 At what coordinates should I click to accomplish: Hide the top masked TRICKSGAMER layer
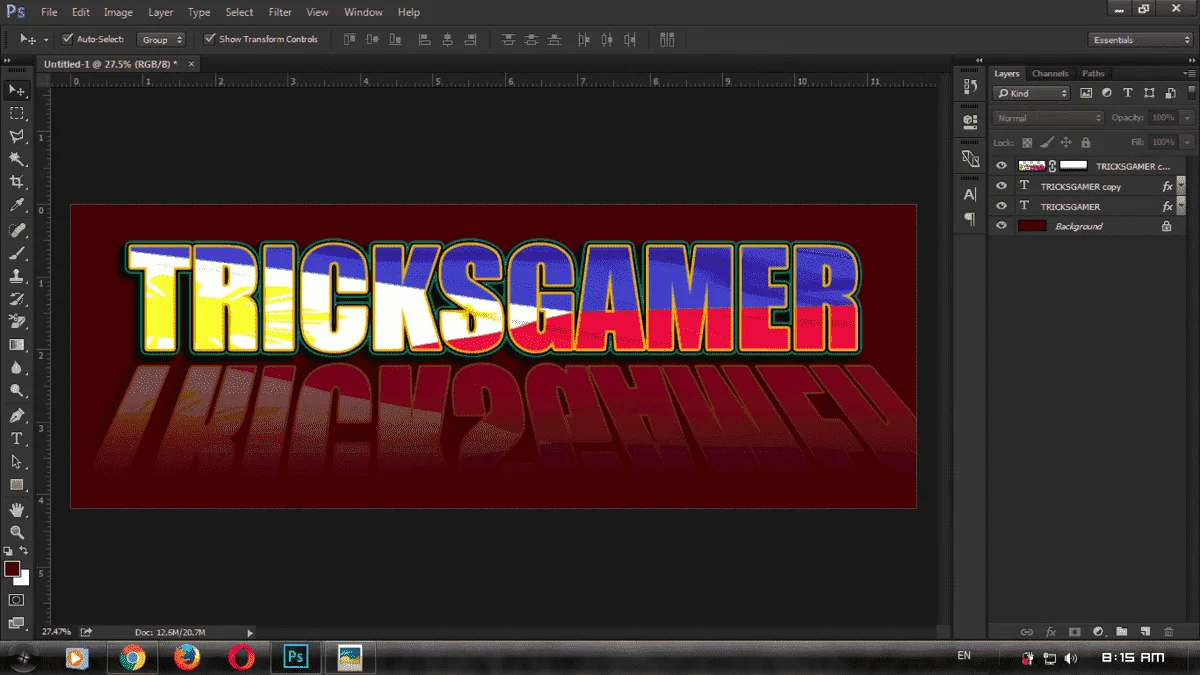[x=1002, y=166]
